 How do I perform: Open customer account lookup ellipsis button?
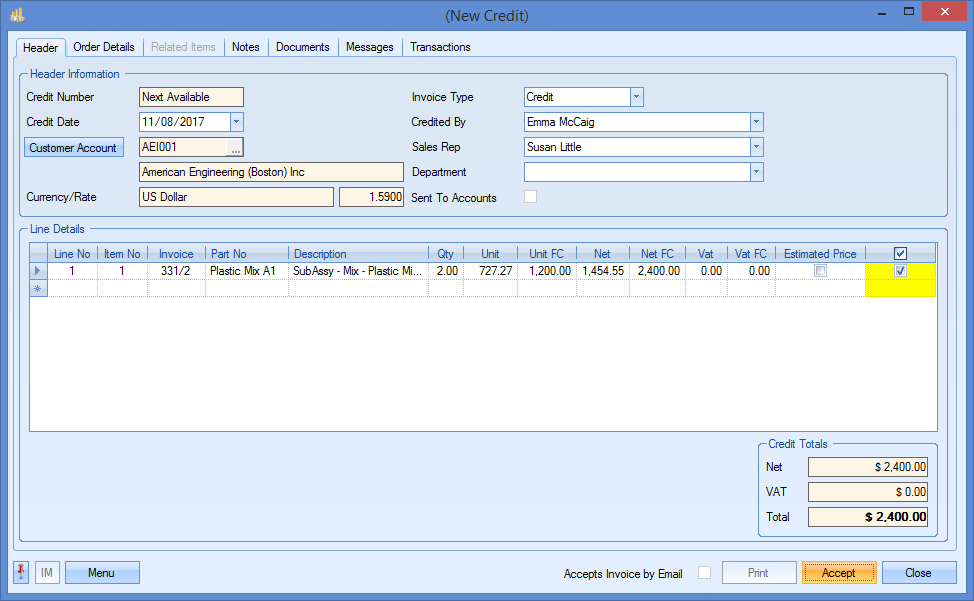coord(235,148)
